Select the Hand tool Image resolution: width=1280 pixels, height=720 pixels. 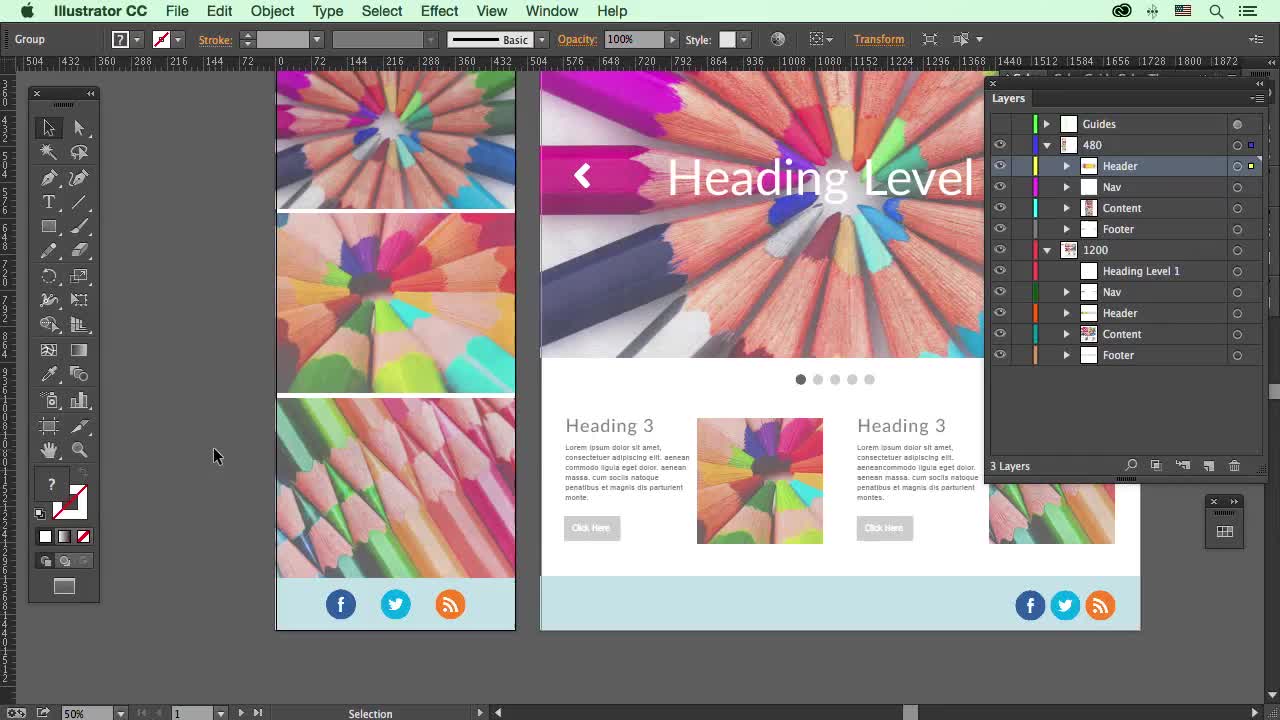49,450
